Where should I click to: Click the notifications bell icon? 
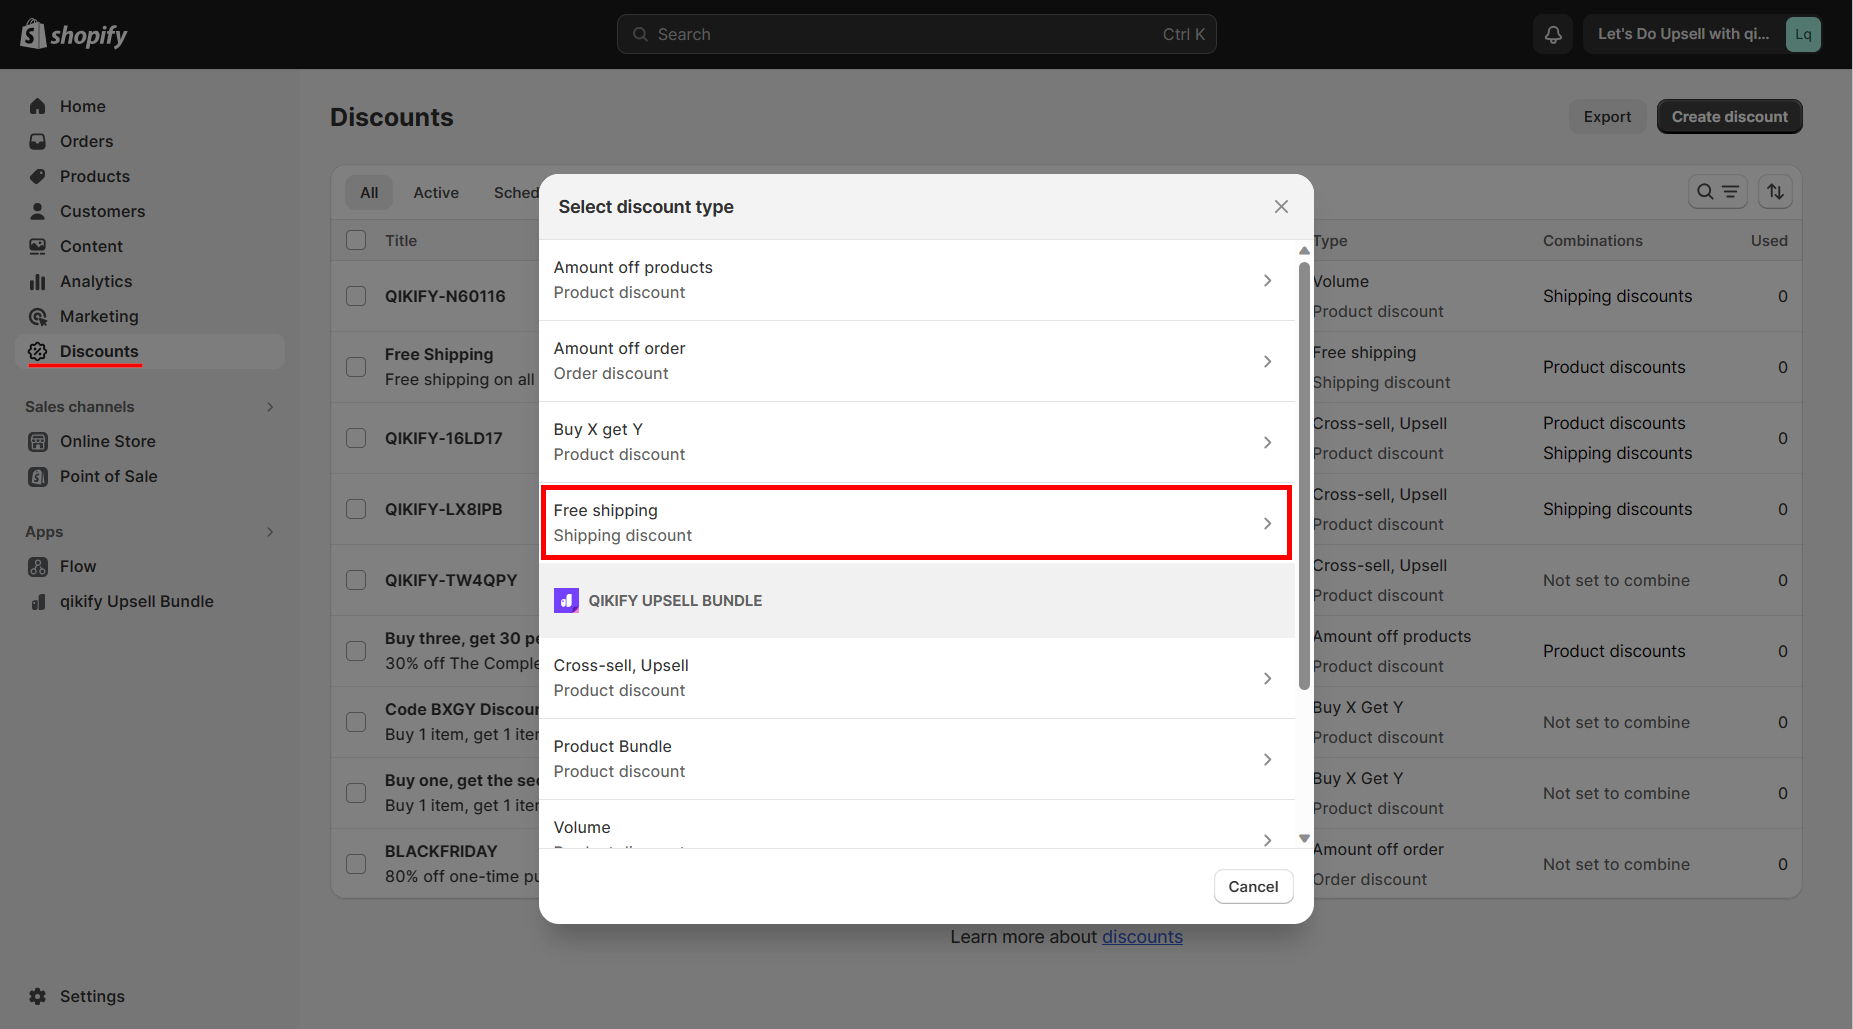pyautogui.click(x=1553, y=34)
